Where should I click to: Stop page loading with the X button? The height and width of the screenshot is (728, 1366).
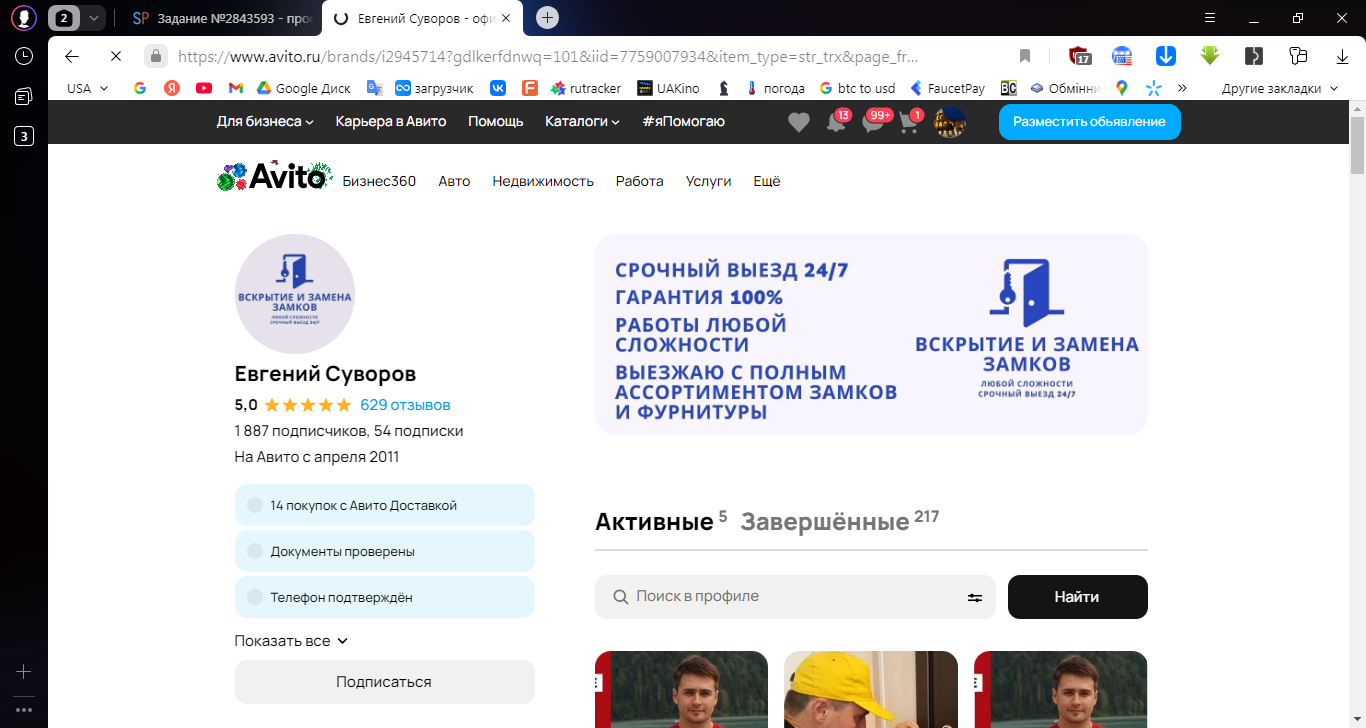[115, 56]
